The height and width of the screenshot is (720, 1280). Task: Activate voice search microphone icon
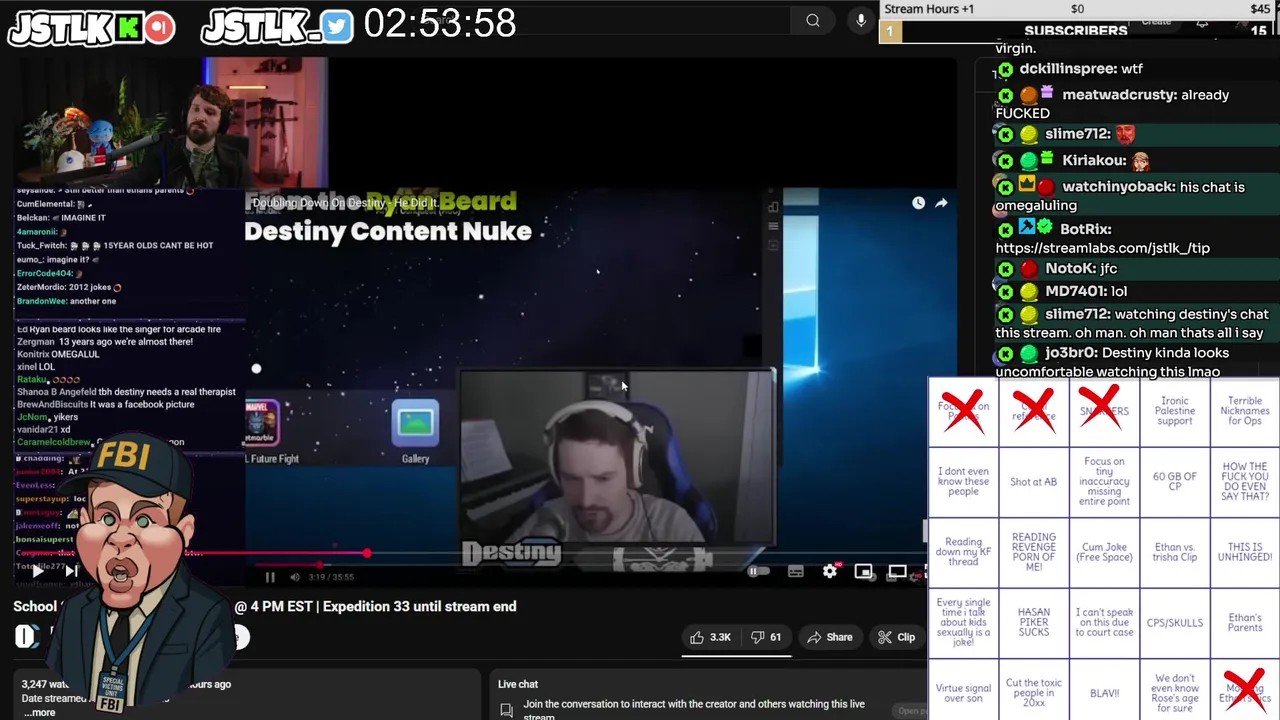[x=861, y=20]
